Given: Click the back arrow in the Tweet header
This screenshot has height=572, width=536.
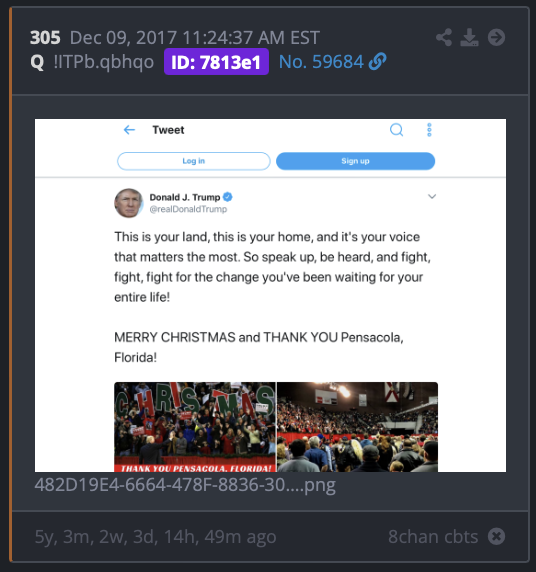Looking at the screenshot, I should click(x=129, y=130).
